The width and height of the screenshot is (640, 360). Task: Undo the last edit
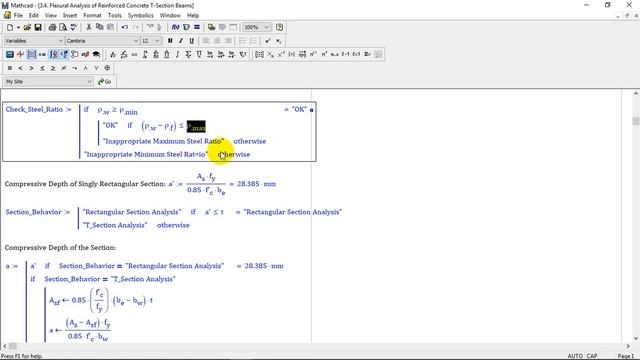click(x=125, y=27)
